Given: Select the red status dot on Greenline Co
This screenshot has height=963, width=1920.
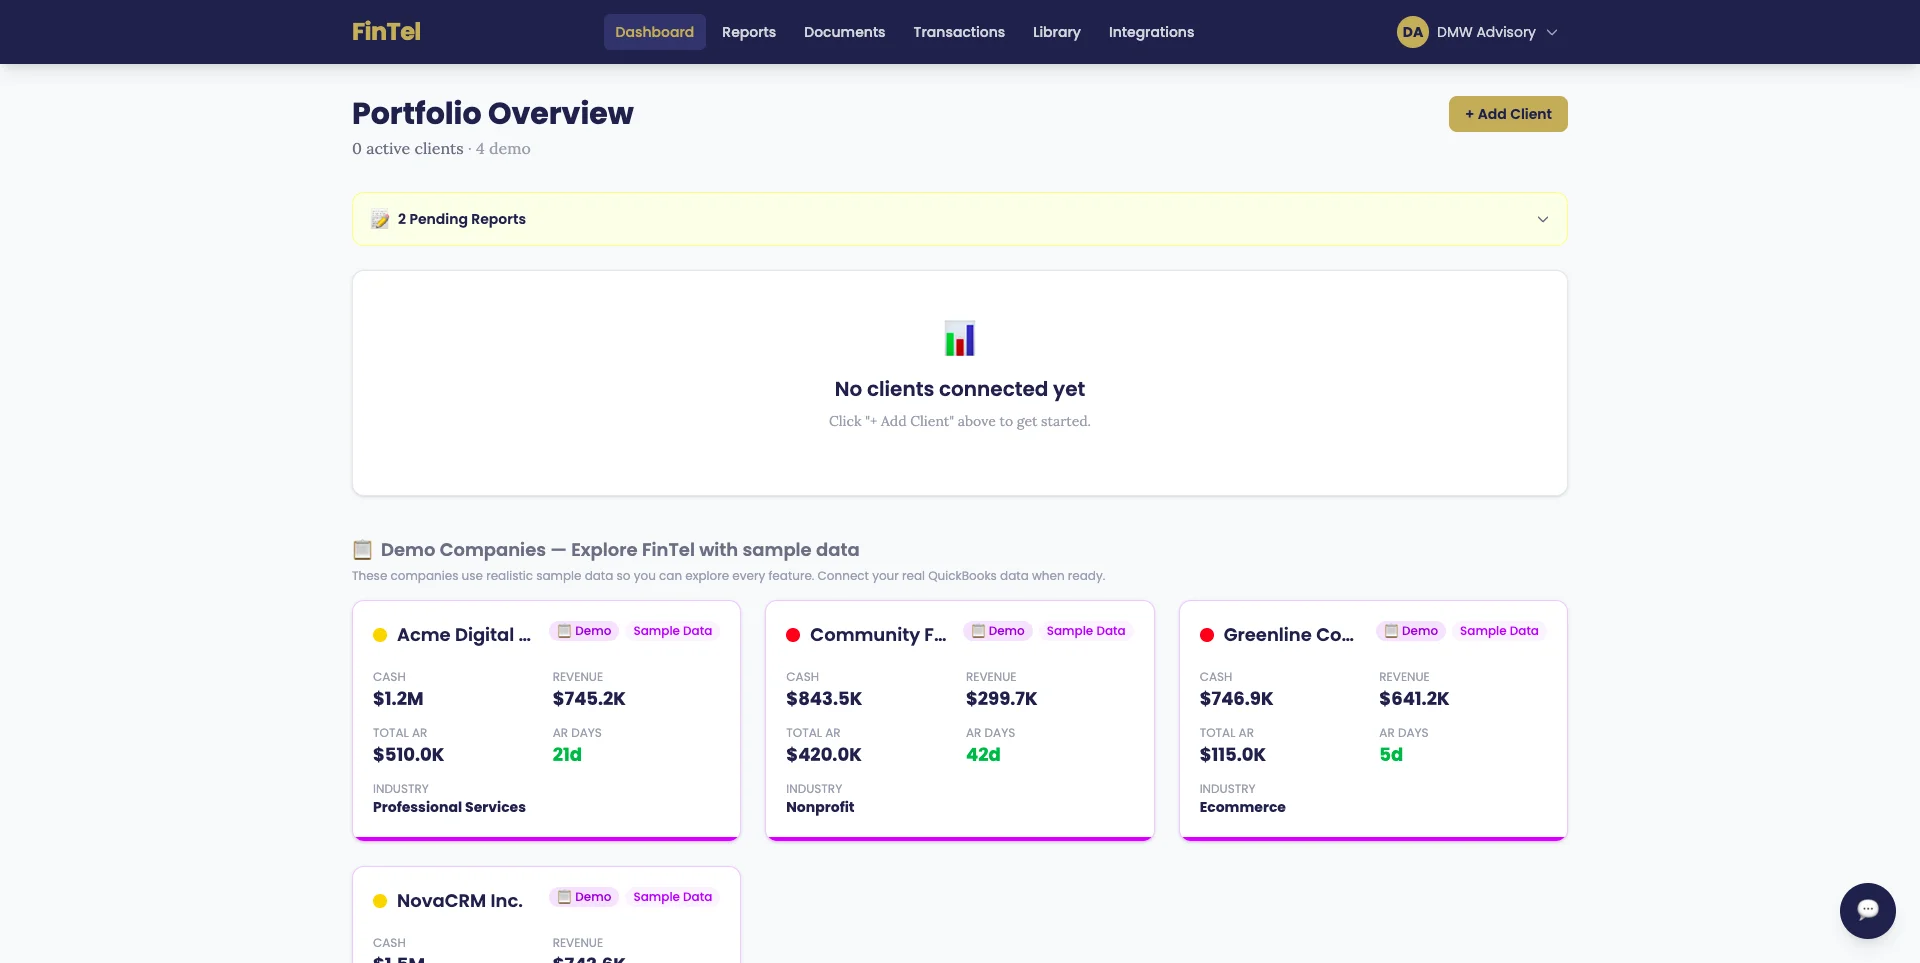Looking at the screenshot, I should coord(1206,635).
